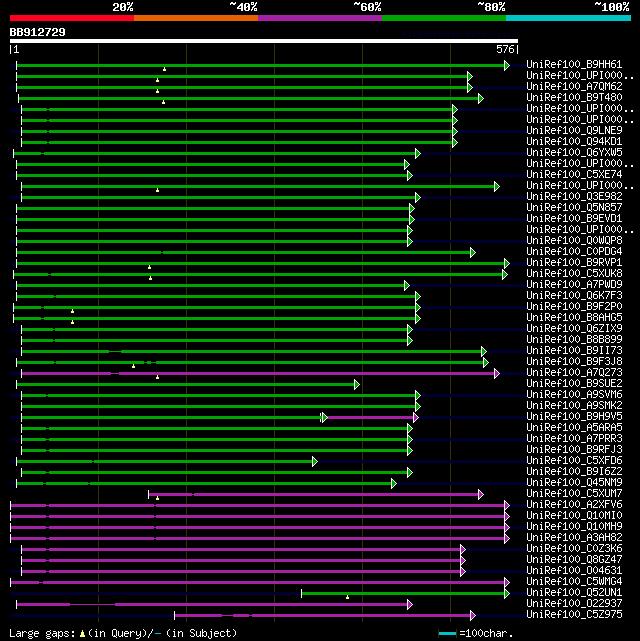This screenshot has width=640, height=641.
Task: Click the arrowhead ending the B9II73 alignment
Action: (x=484, y=352)
